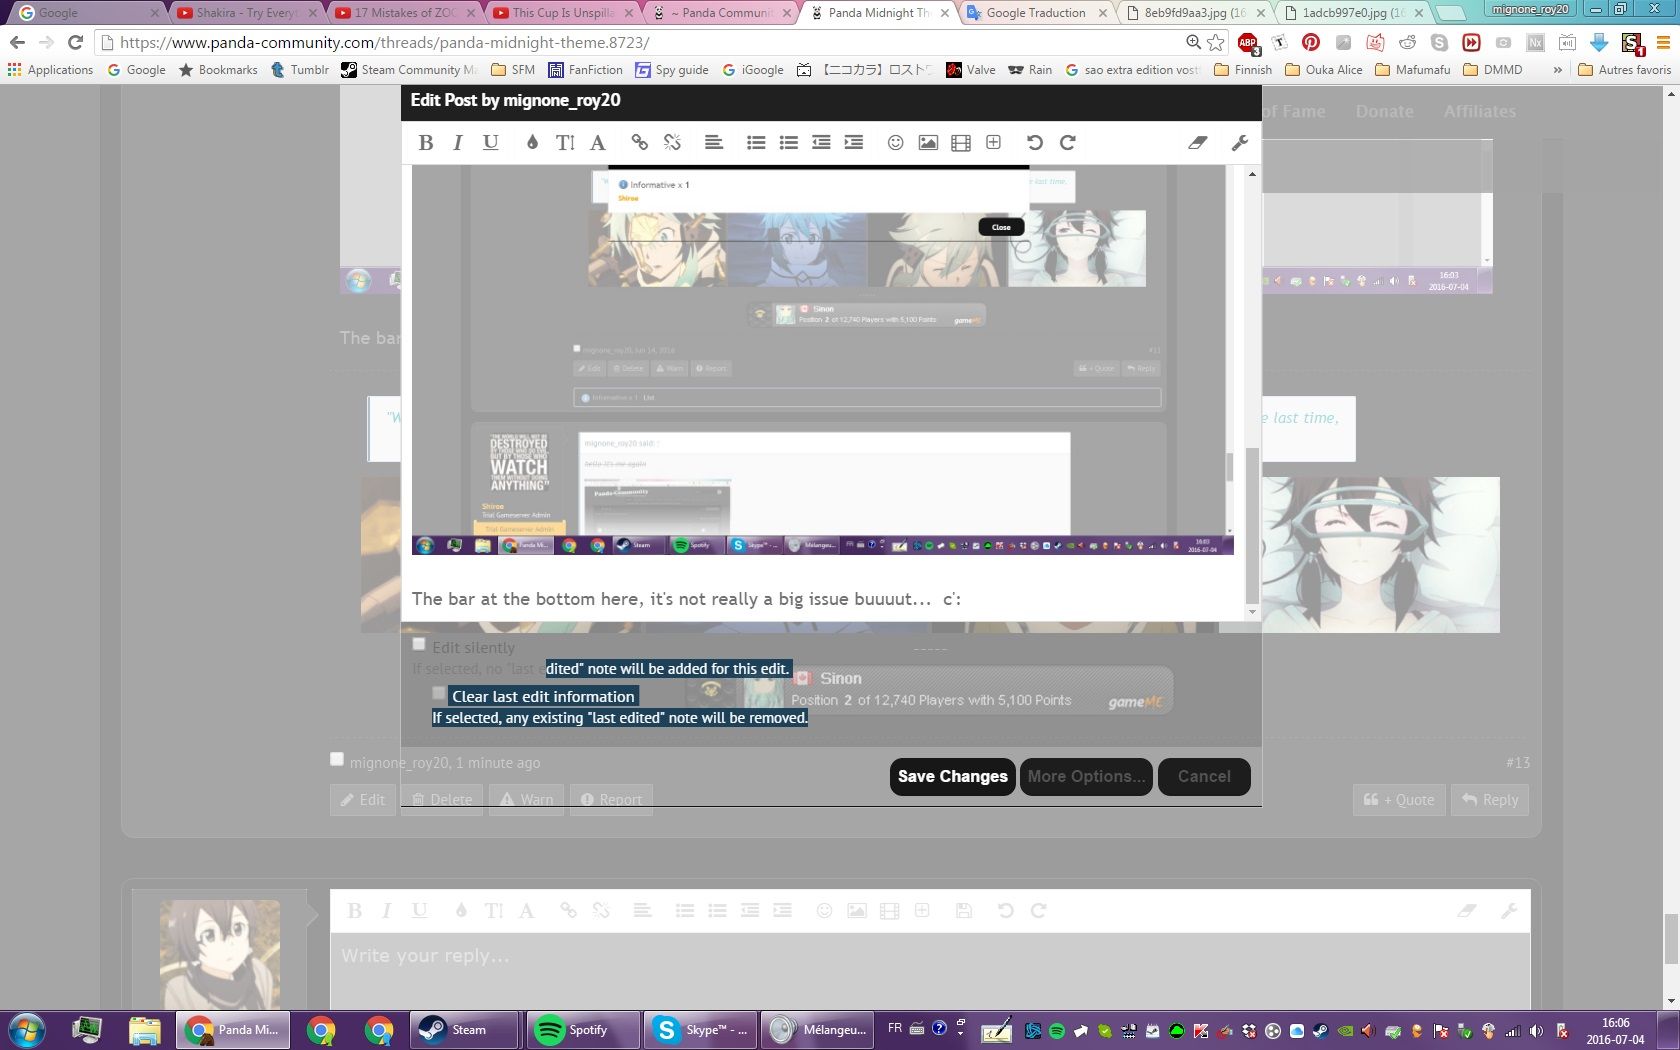Click the remove formatting eraser icon

(1197, 143)
